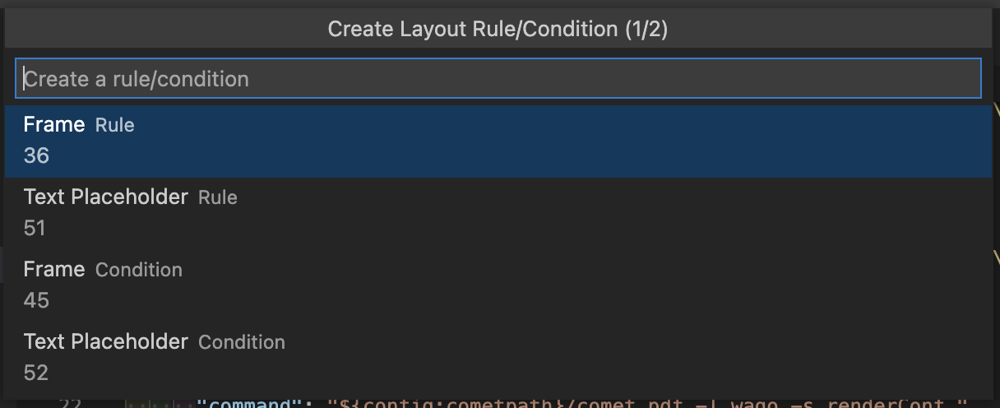
Task: Click the 'Frame' label in the selected row
Action: coord(54,124)
